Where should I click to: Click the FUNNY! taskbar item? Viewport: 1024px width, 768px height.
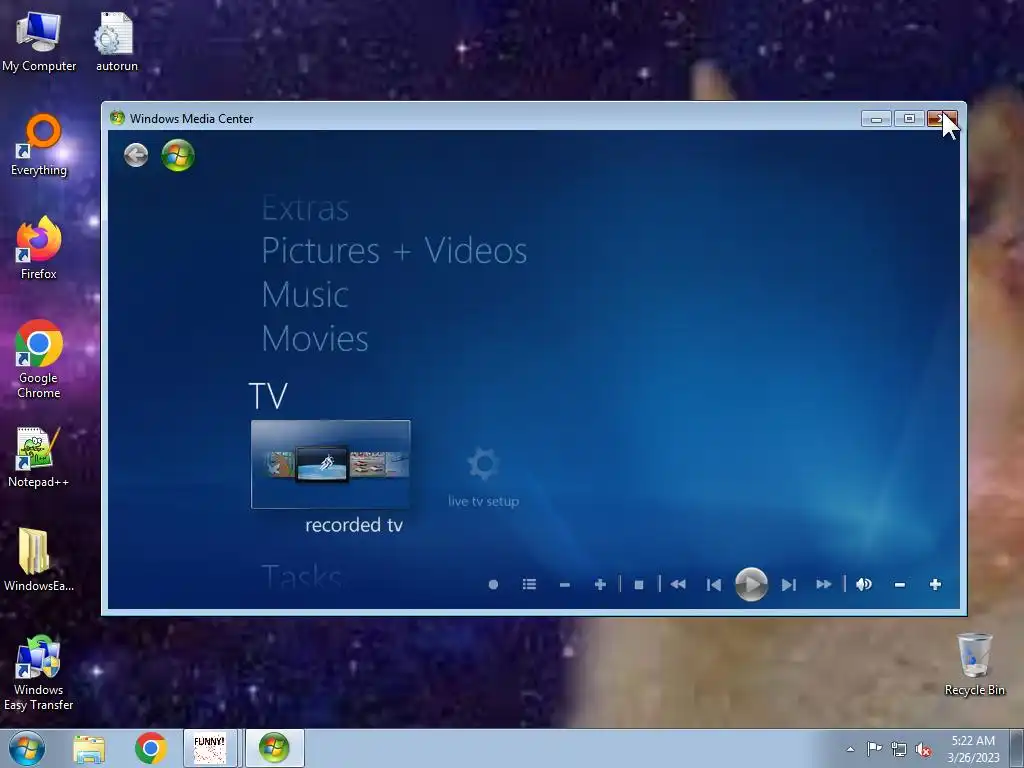[210, 748]
